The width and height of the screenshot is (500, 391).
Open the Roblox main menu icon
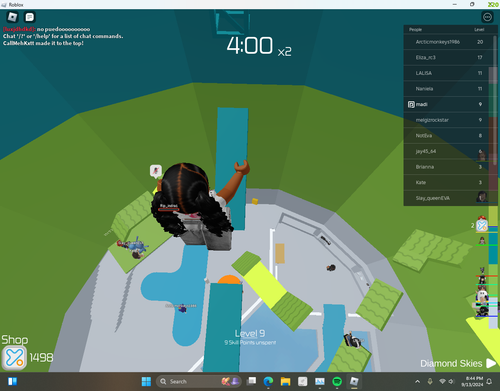click(13, 17)
